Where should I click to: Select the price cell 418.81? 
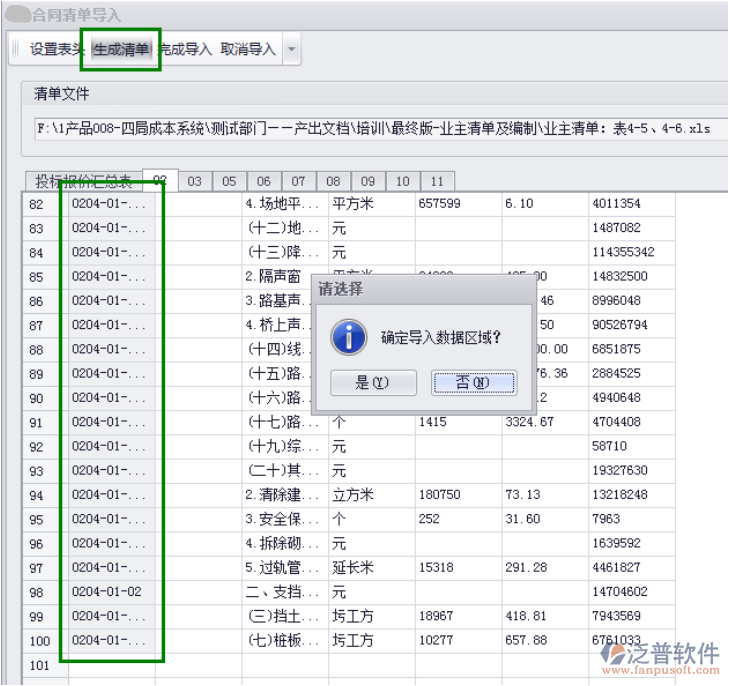coord(545,616)
